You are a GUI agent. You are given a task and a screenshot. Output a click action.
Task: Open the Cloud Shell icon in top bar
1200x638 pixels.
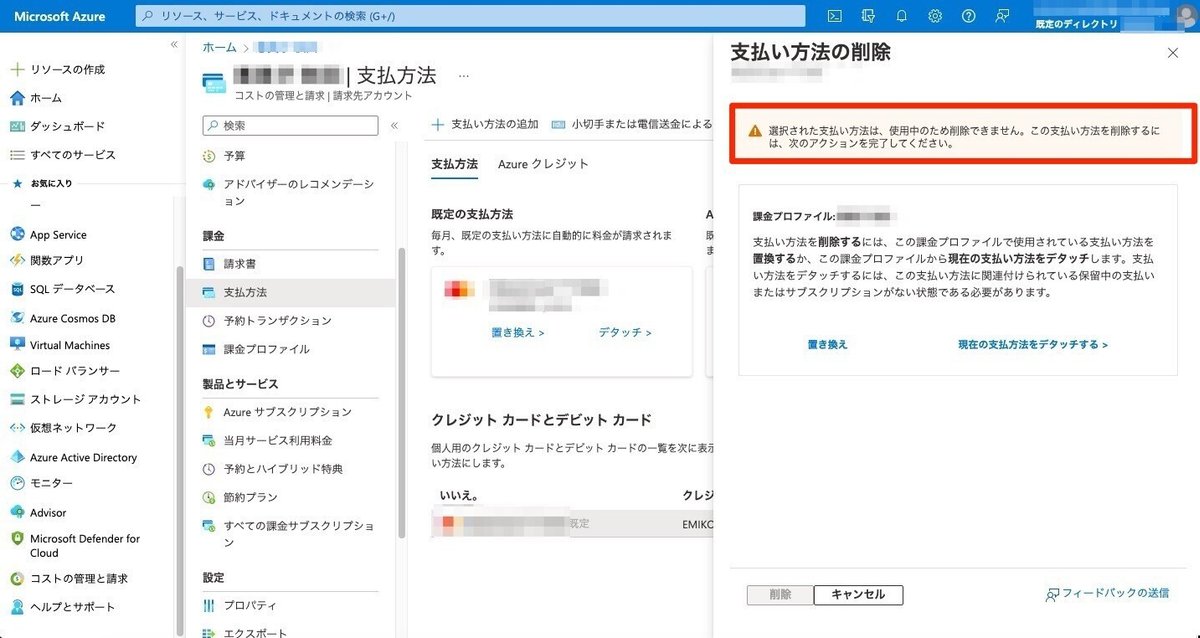click(x=834, y=16)
